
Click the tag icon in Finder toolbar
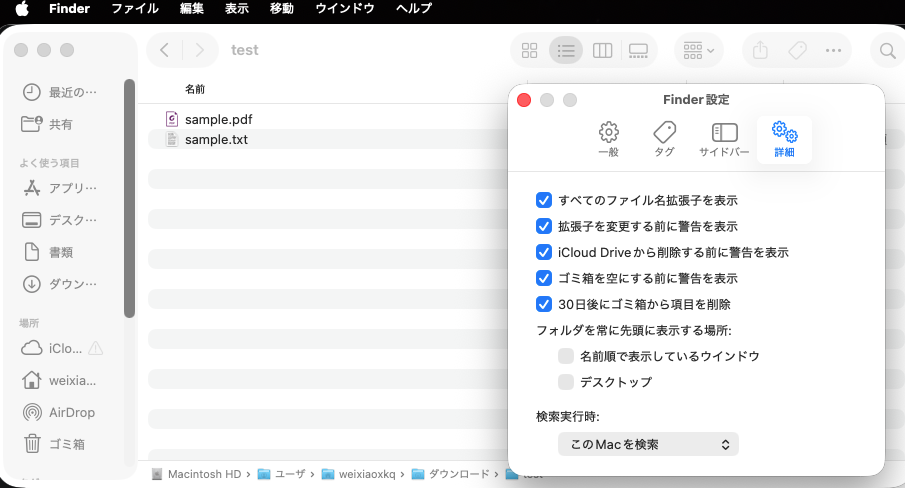click(797, 50)
